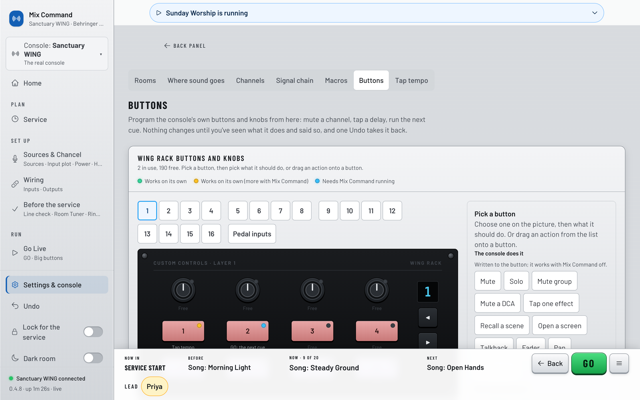Click the Priya lead badge
The width and height of the screenshot is (640, 400).
(x=155, y=387)
